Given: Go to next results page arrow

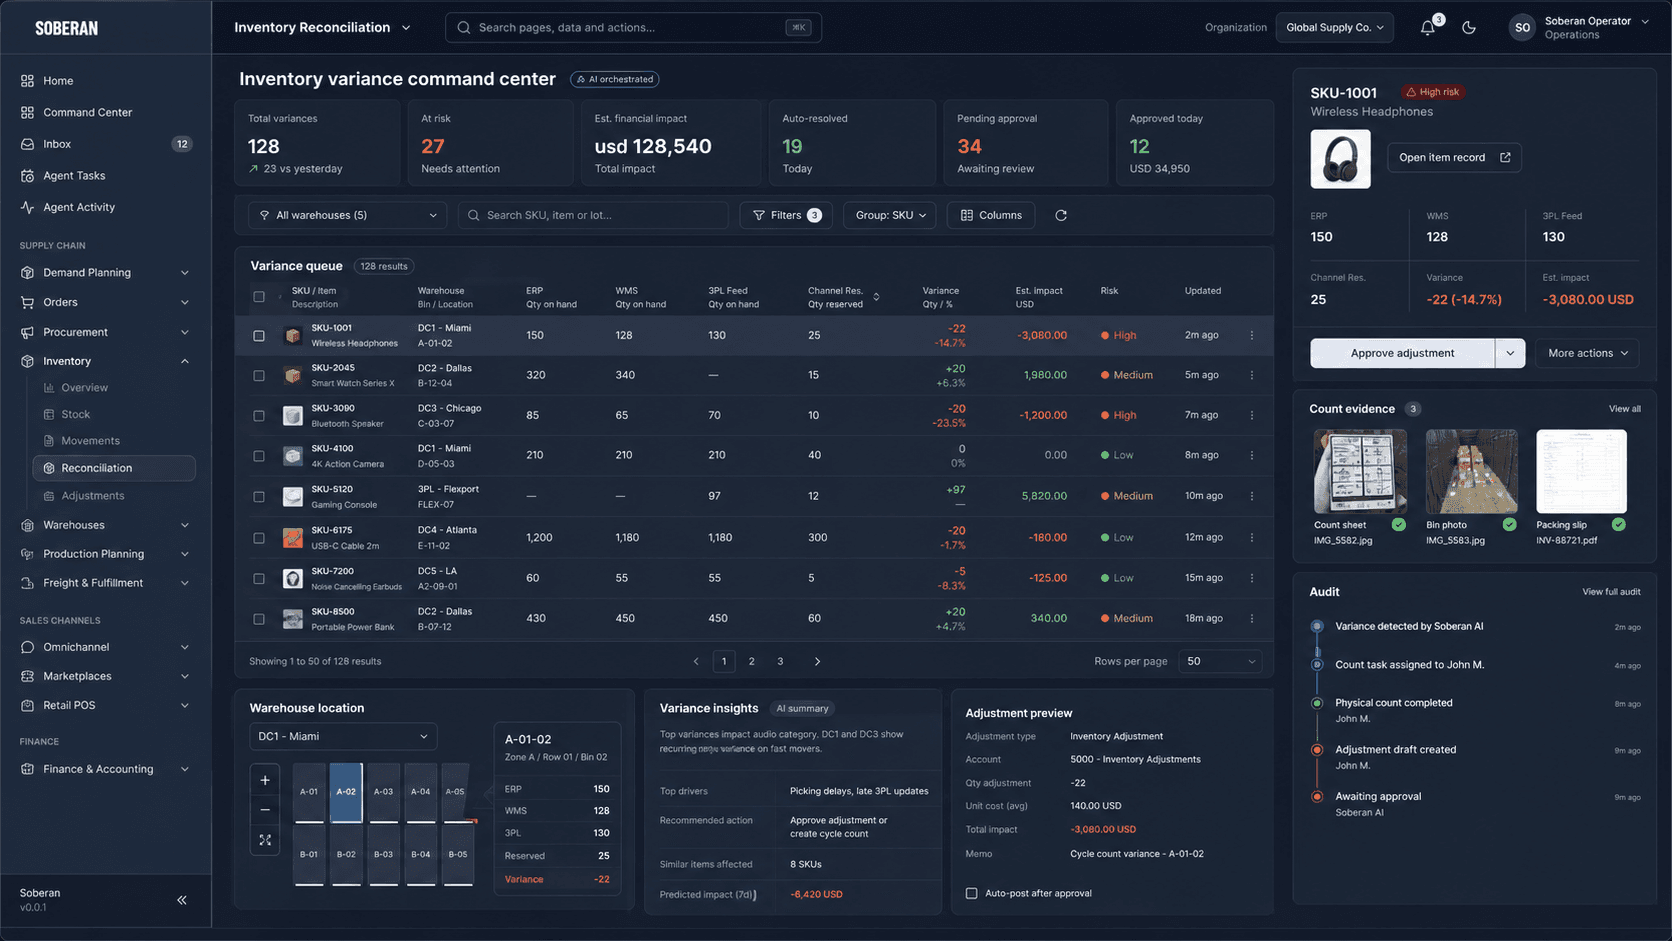Looking at the screenshot, I should (817, 661).
